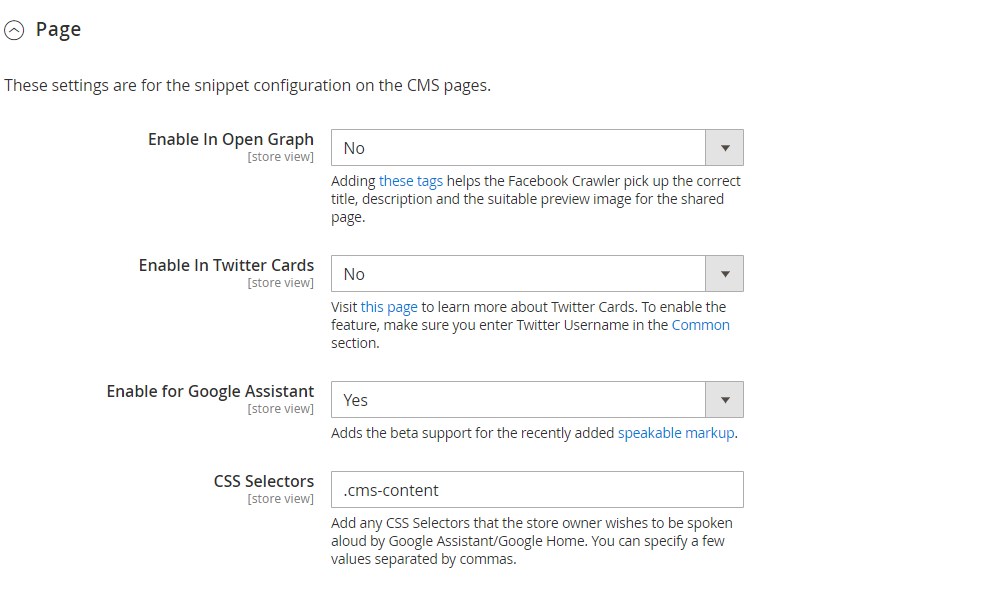The image size is (996, 597).
Task: Collapse the Page section chevron icon
Action: [14, 31]
